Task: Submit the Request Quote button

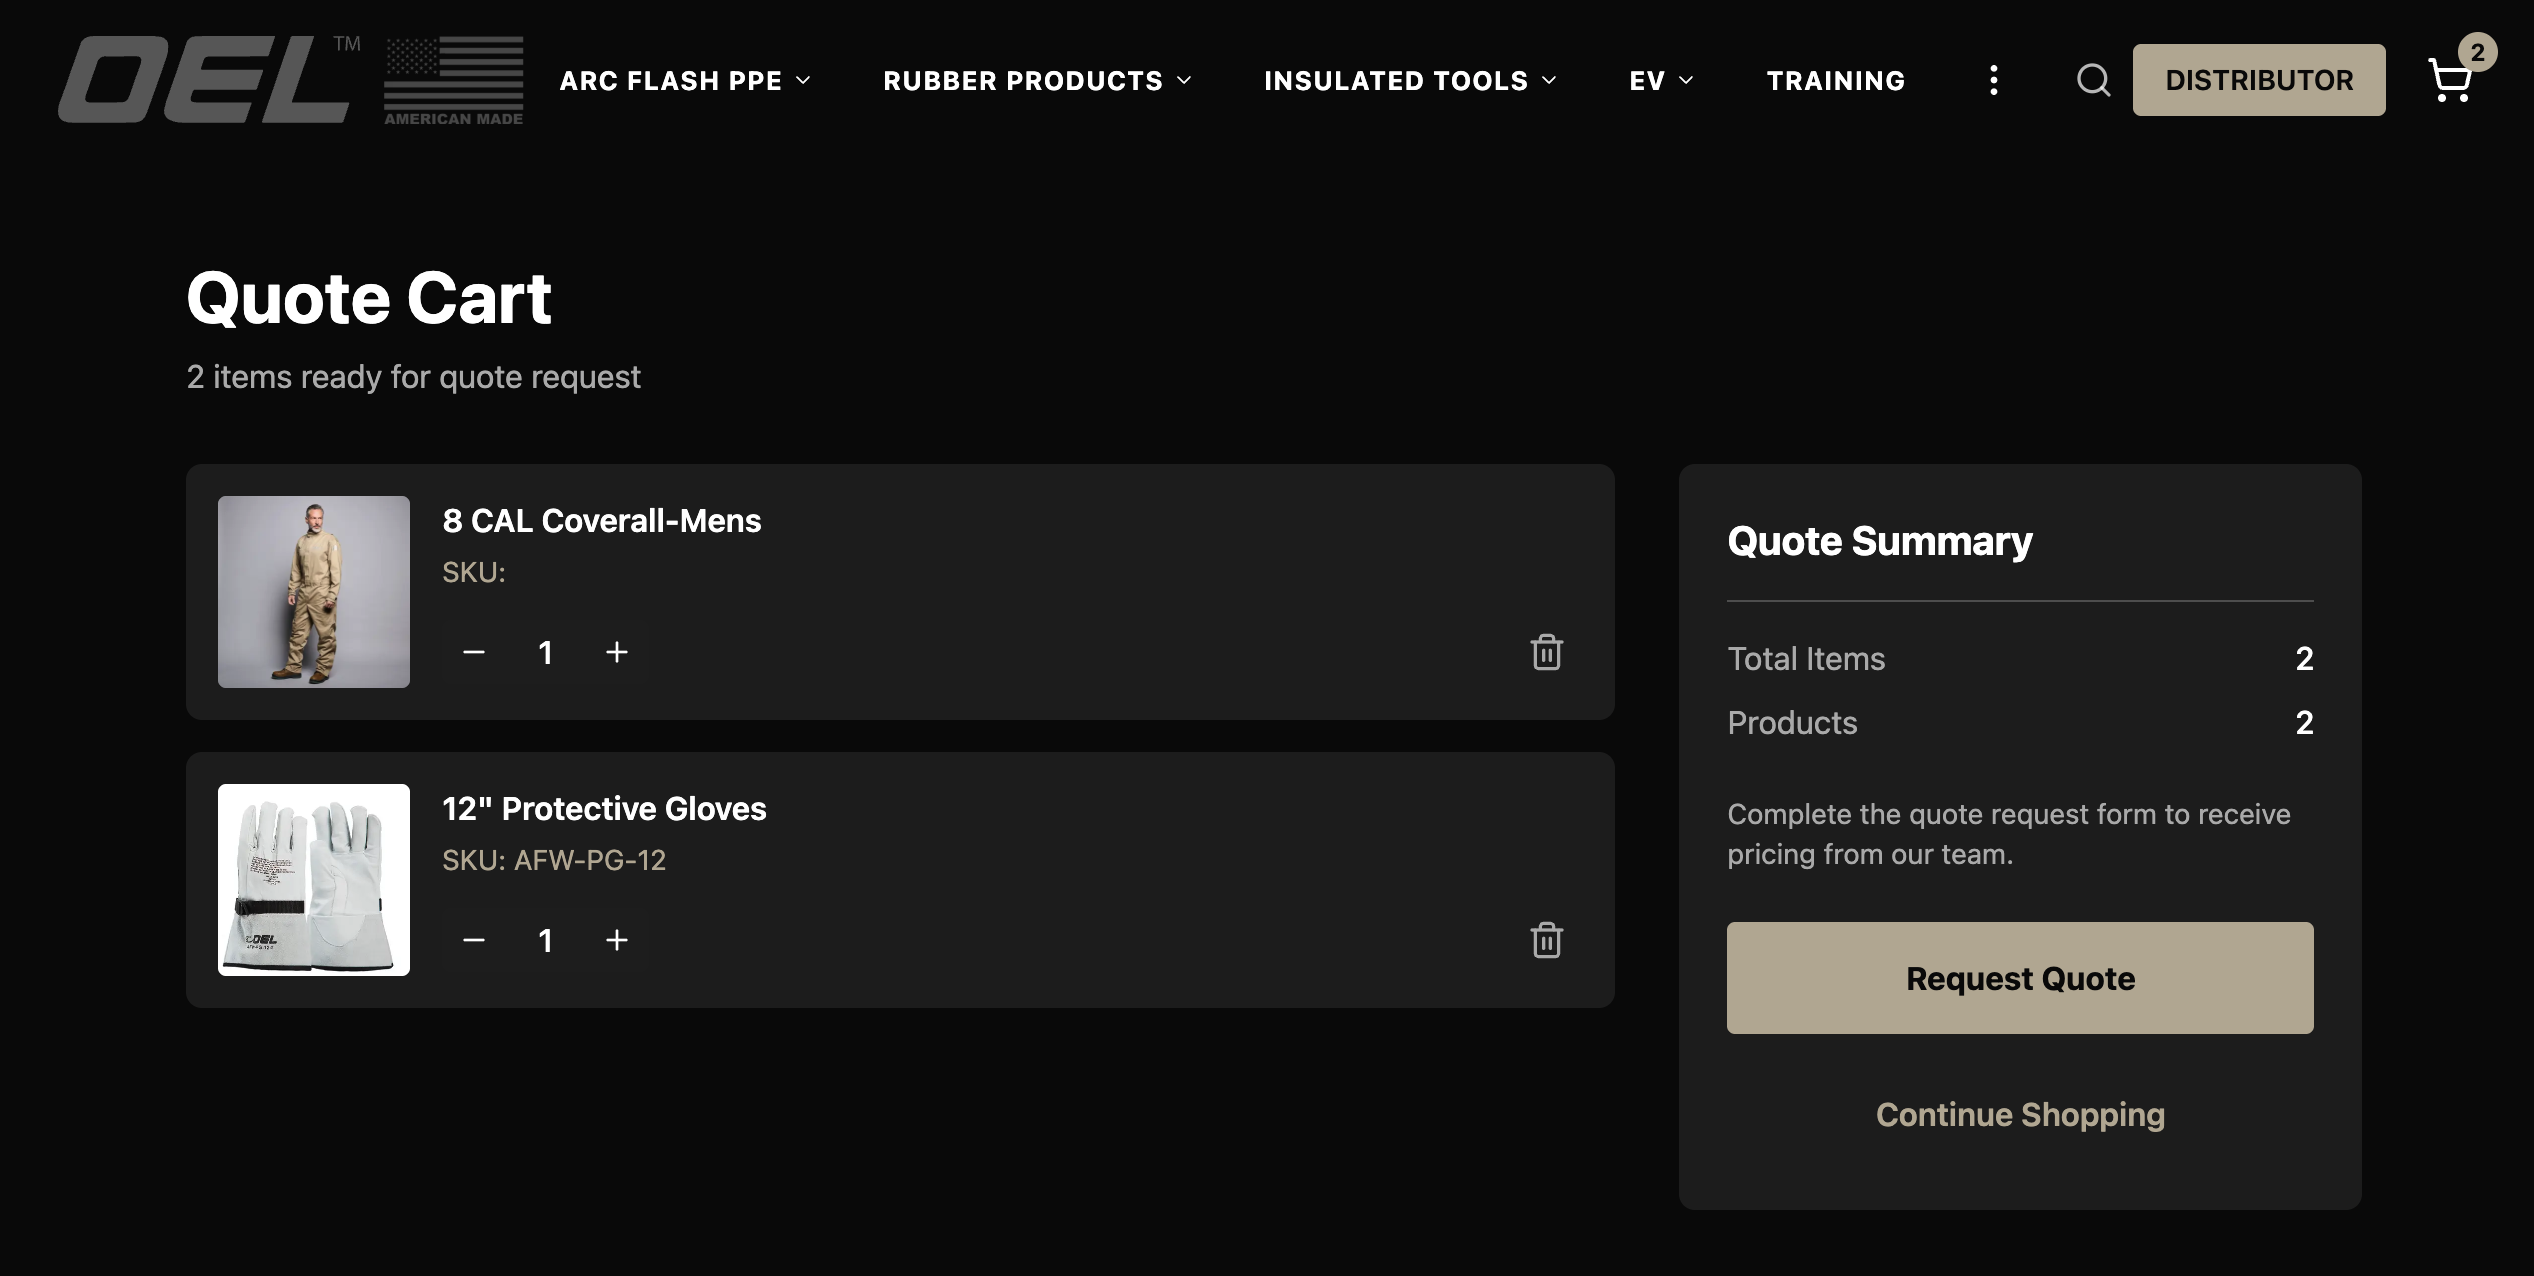Action: (2020, 978)
